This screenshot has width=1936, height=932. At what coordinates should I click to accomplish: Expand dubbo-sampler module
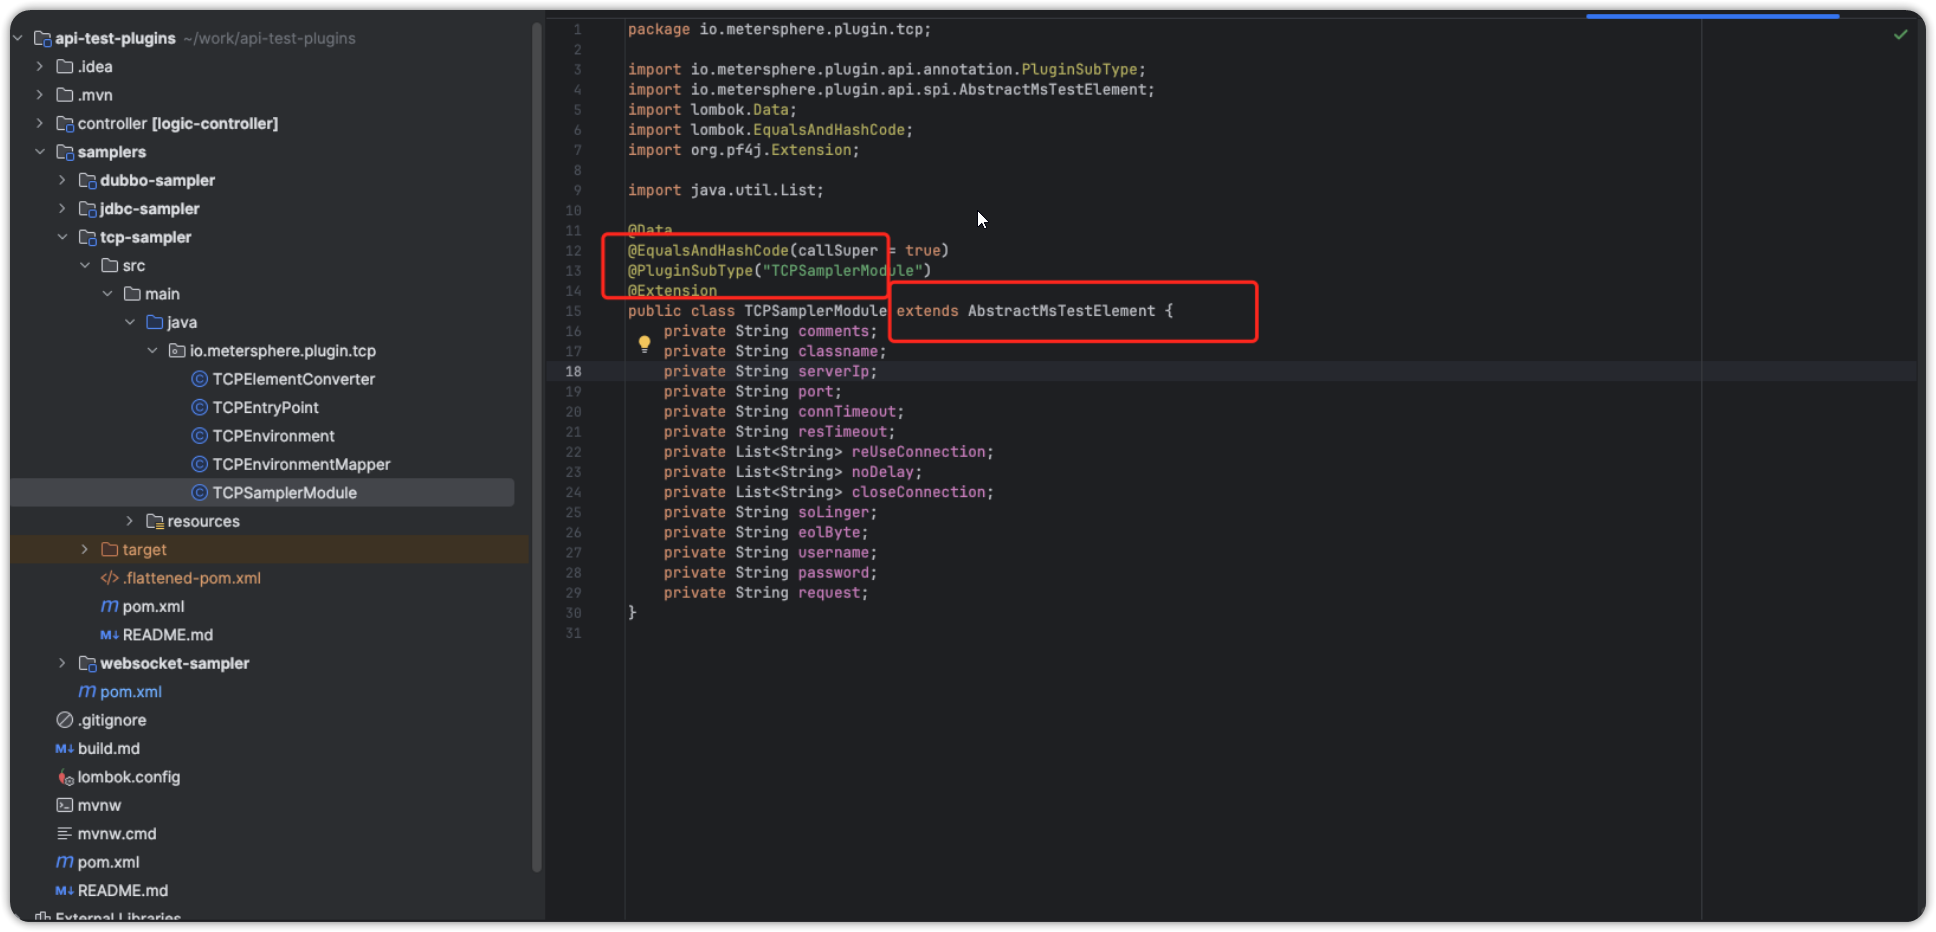62,180
